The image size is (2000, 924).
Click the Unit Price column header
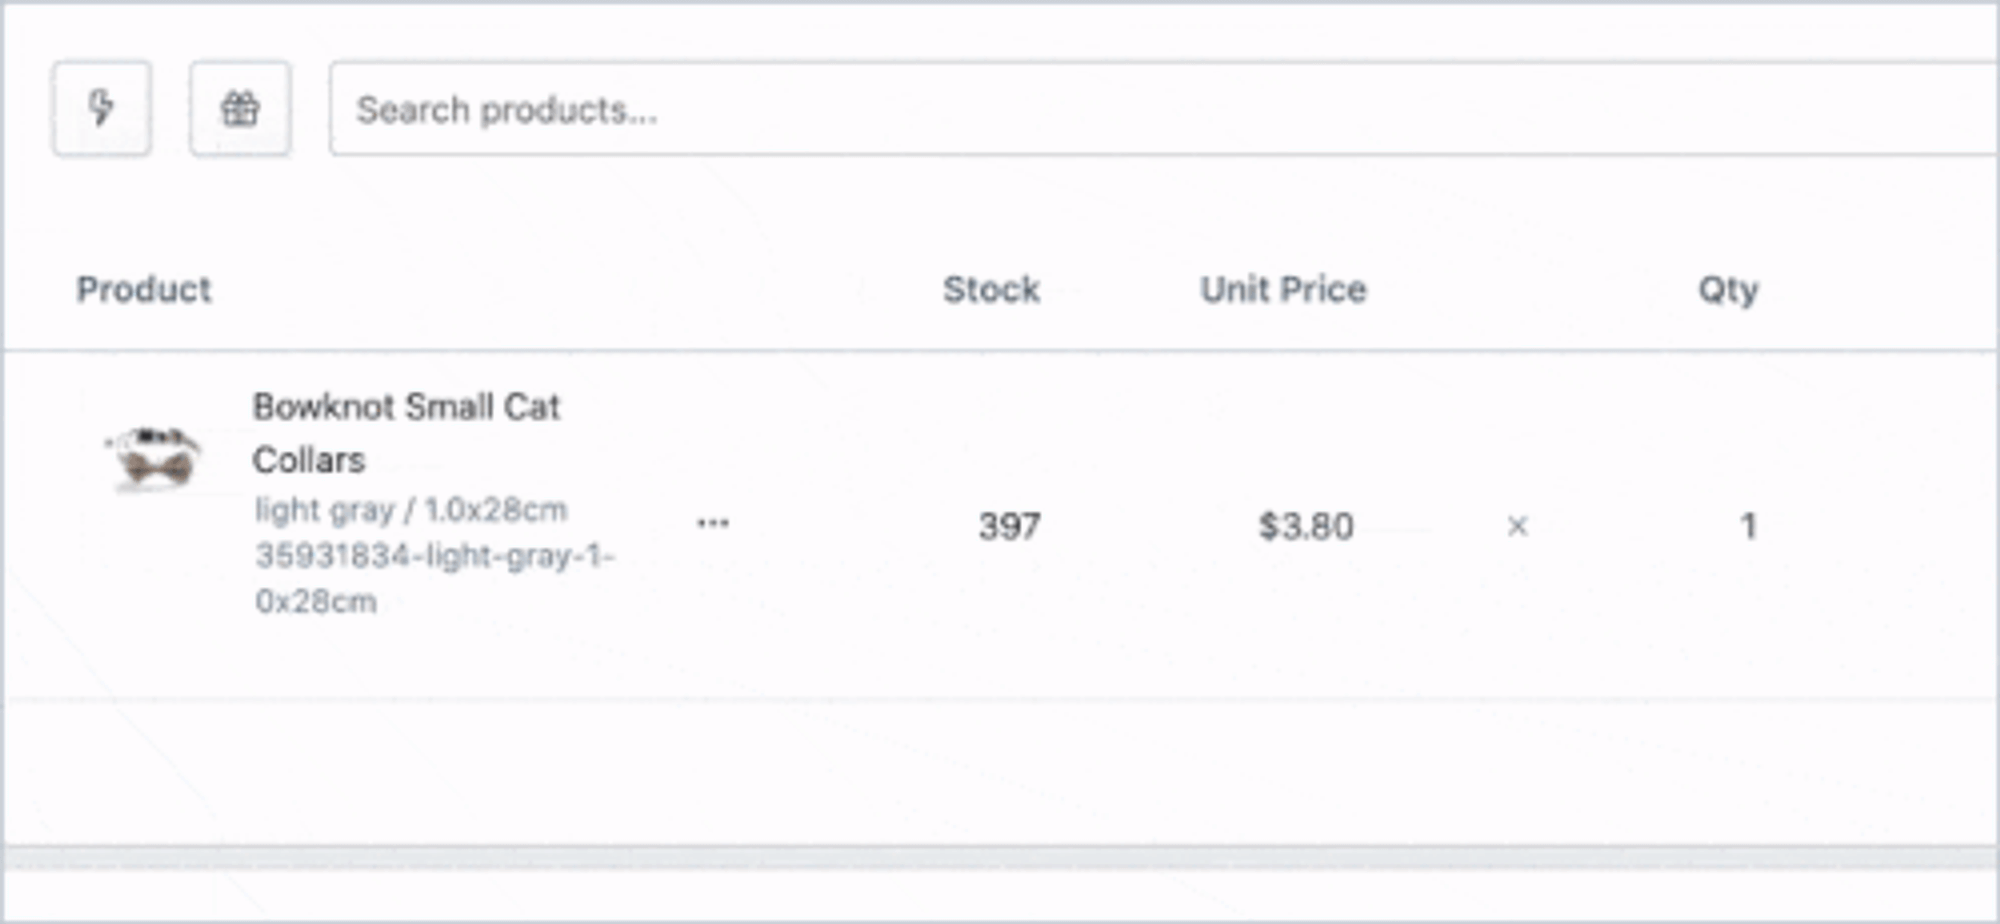coord(1283,290)
